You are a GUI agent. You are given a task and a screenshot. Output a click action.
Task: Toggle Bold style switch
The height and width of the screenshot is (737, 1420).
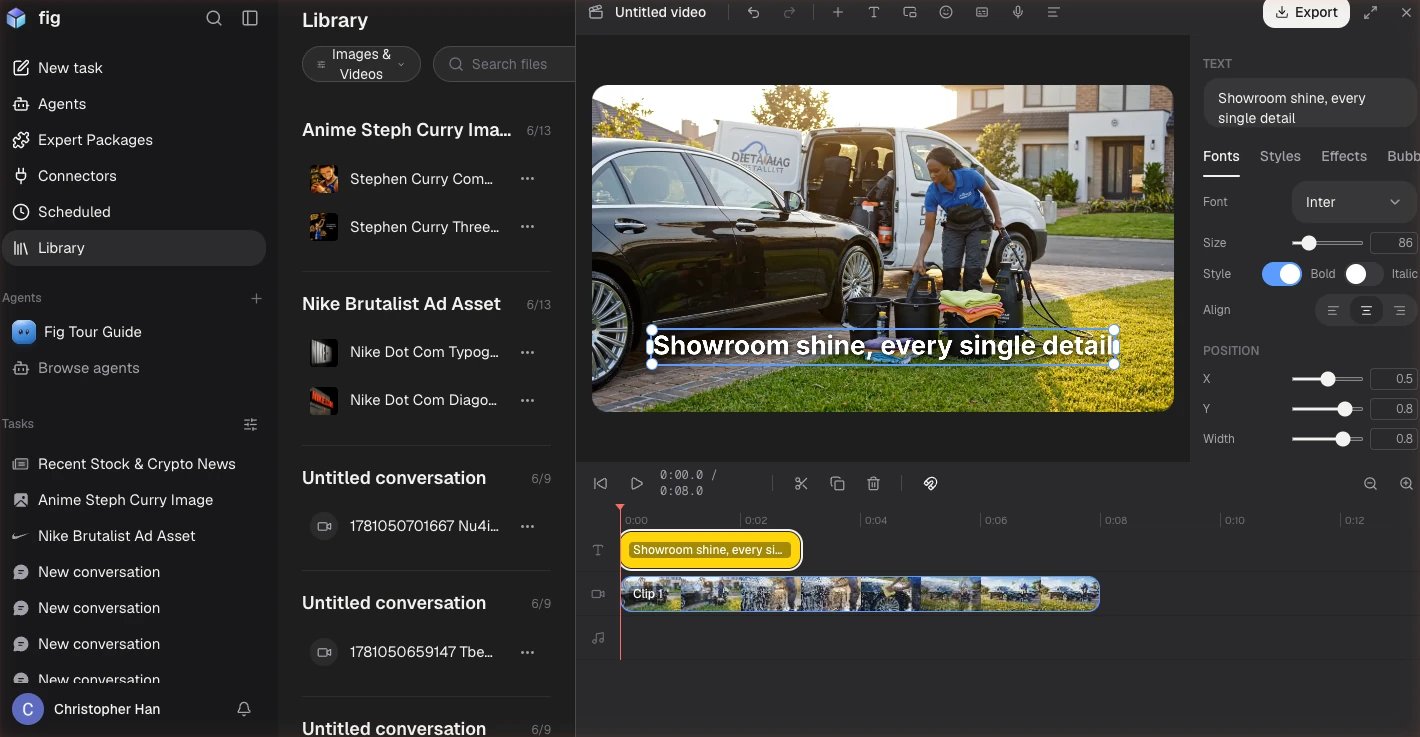1281,274
